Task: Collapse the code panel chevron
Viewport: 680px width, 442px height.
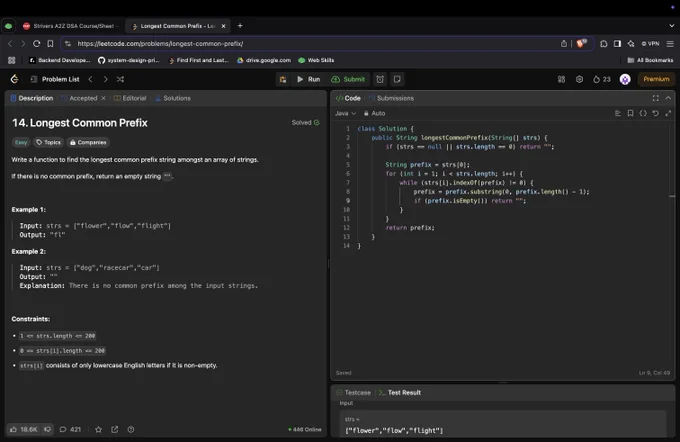Action: point(668,98)
